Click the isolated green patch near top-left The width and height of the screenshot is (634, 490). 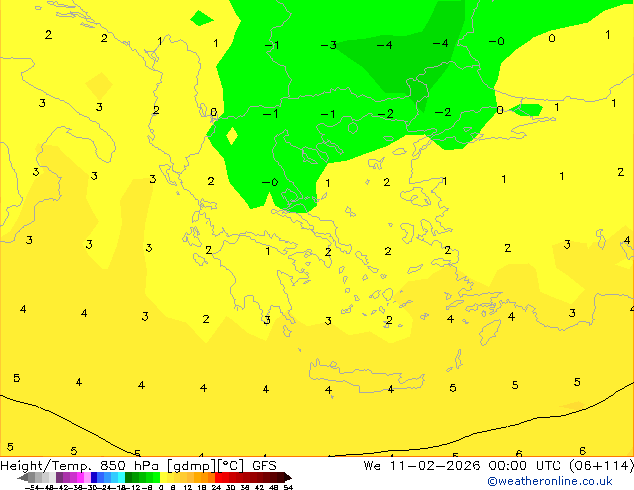[201, 18]
